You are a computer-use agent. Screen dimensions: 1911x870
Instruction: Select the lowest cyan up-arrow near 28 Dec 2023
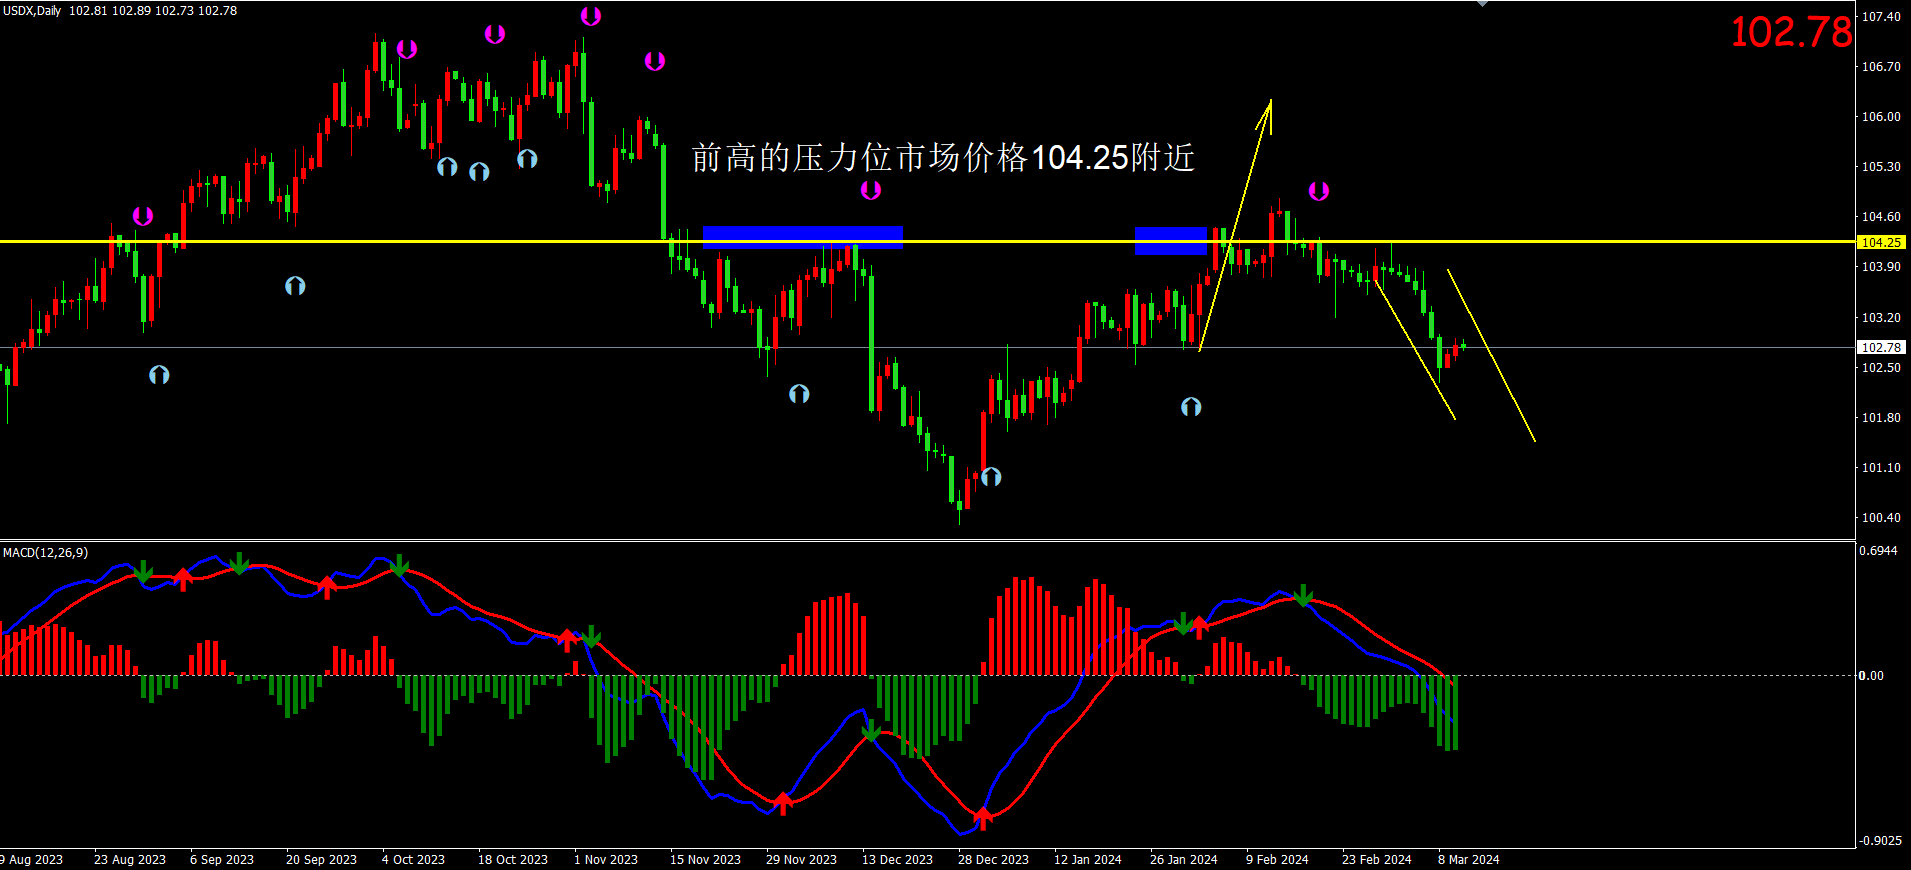point(991,477)
